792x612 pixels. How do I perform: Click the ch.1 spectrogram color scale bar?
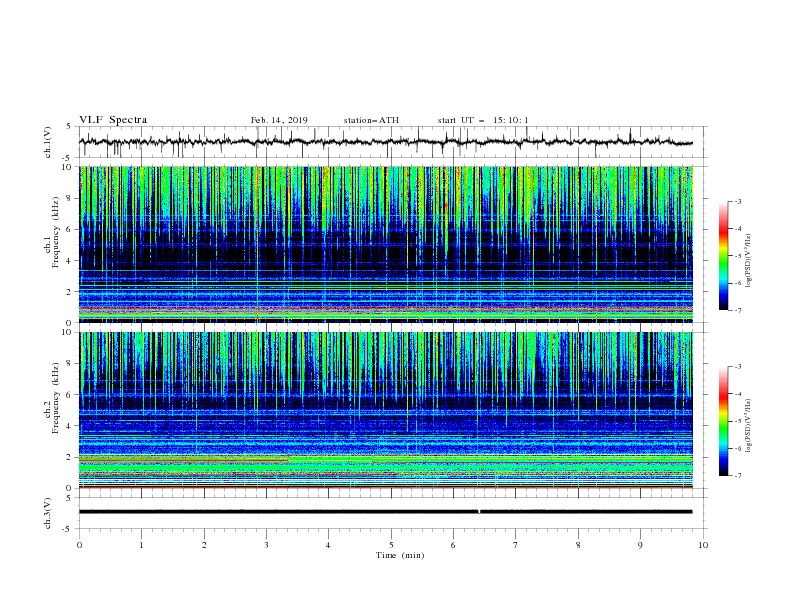tap(723, 256)
